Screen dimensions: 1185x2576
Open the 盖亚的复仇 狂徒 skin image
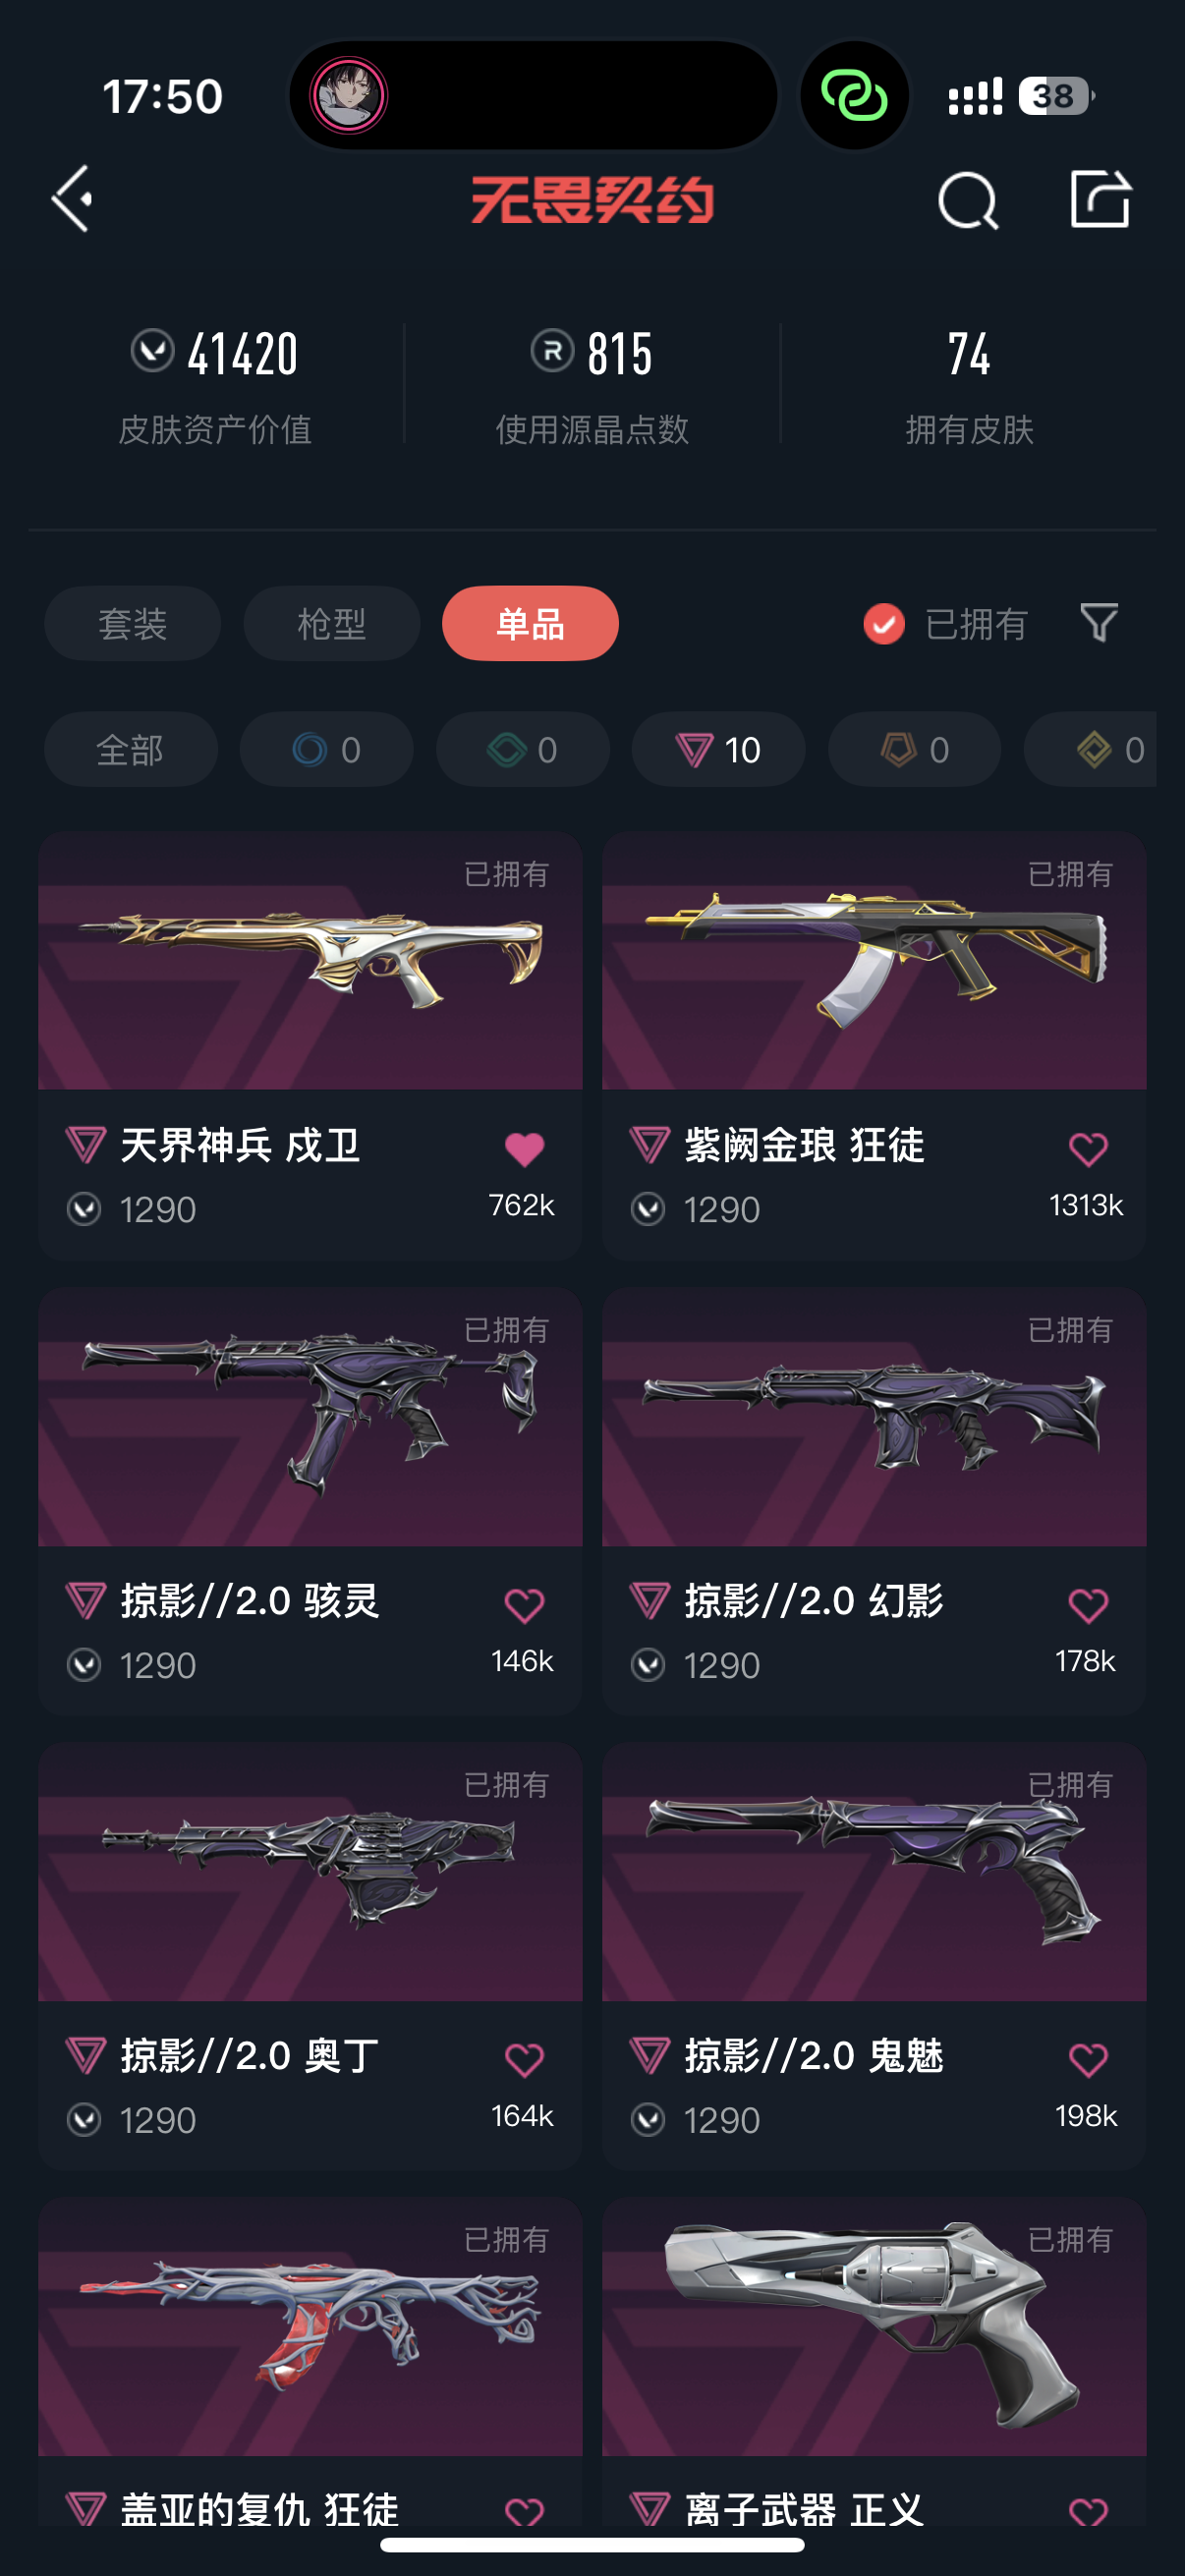click(310, 2326)
